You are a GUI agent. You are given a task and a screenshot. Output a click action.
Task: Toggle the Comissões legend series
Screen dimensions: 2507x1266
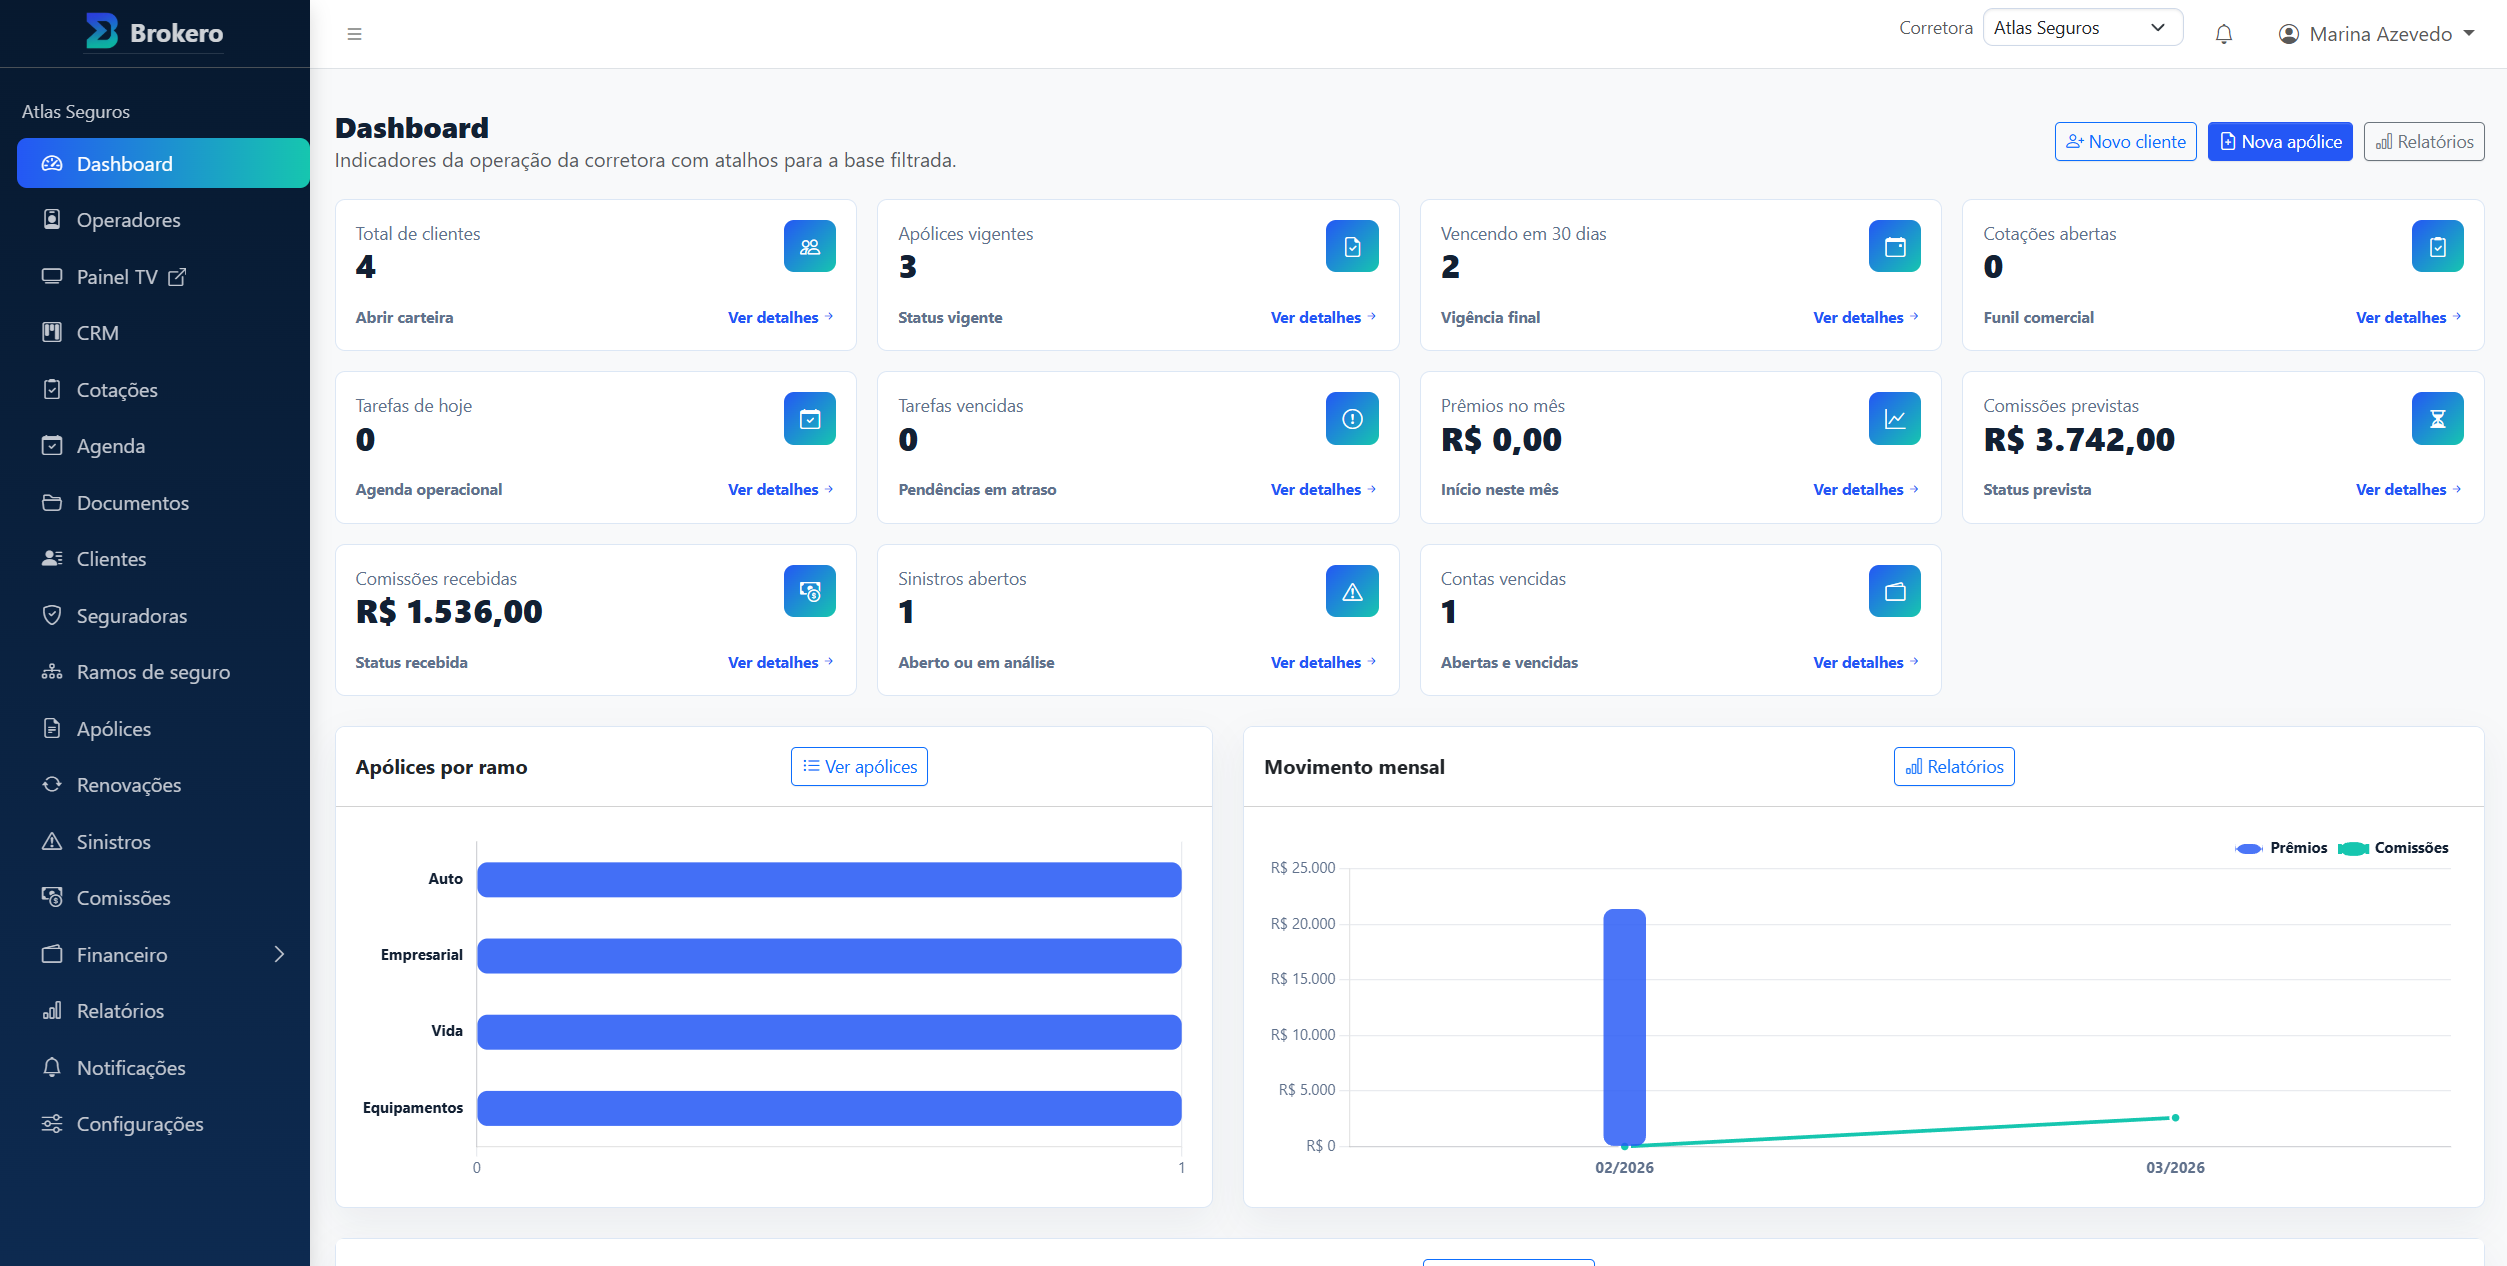point(2393,848)
